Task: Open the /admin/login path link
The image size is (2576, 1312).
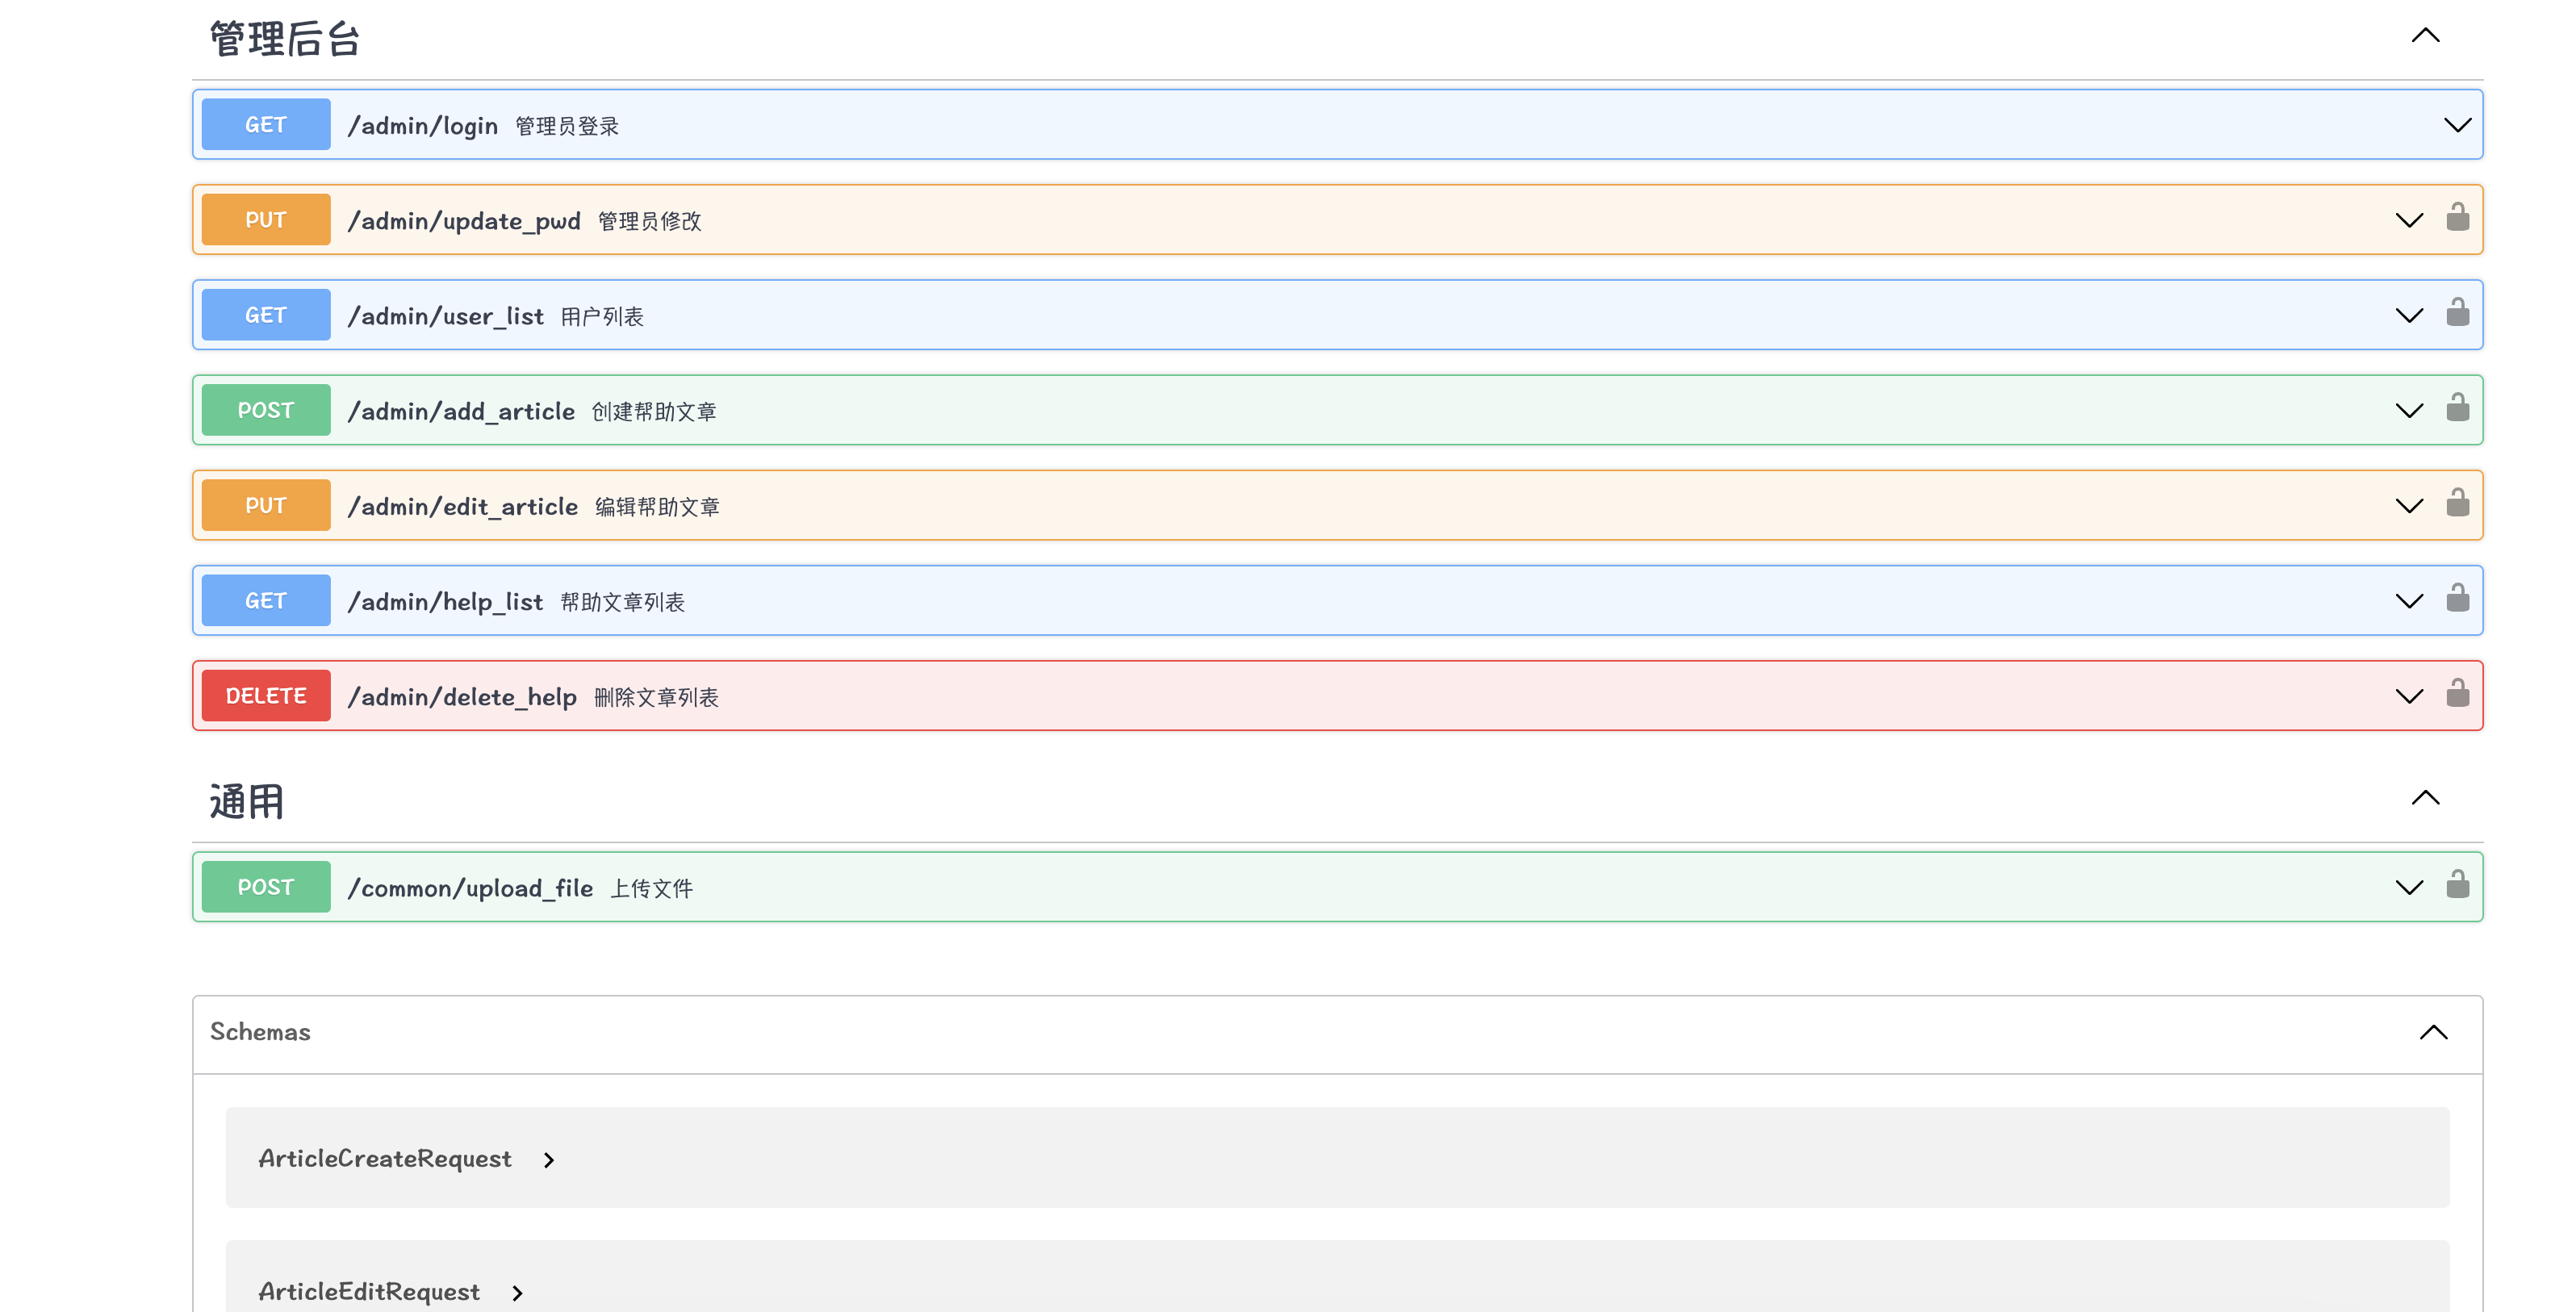Action: coord(422,126)
